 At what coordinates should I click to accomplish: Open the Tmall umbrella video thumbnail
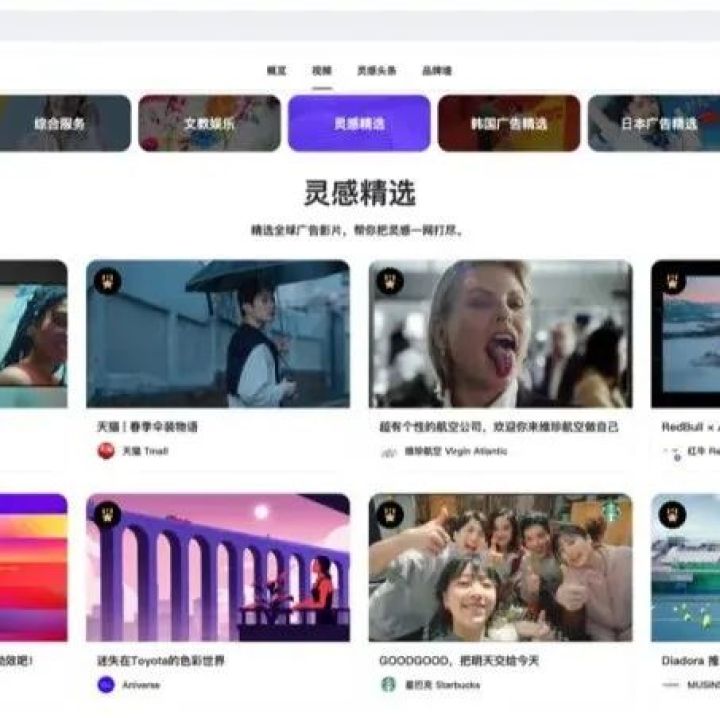click(x=218, y=334)
